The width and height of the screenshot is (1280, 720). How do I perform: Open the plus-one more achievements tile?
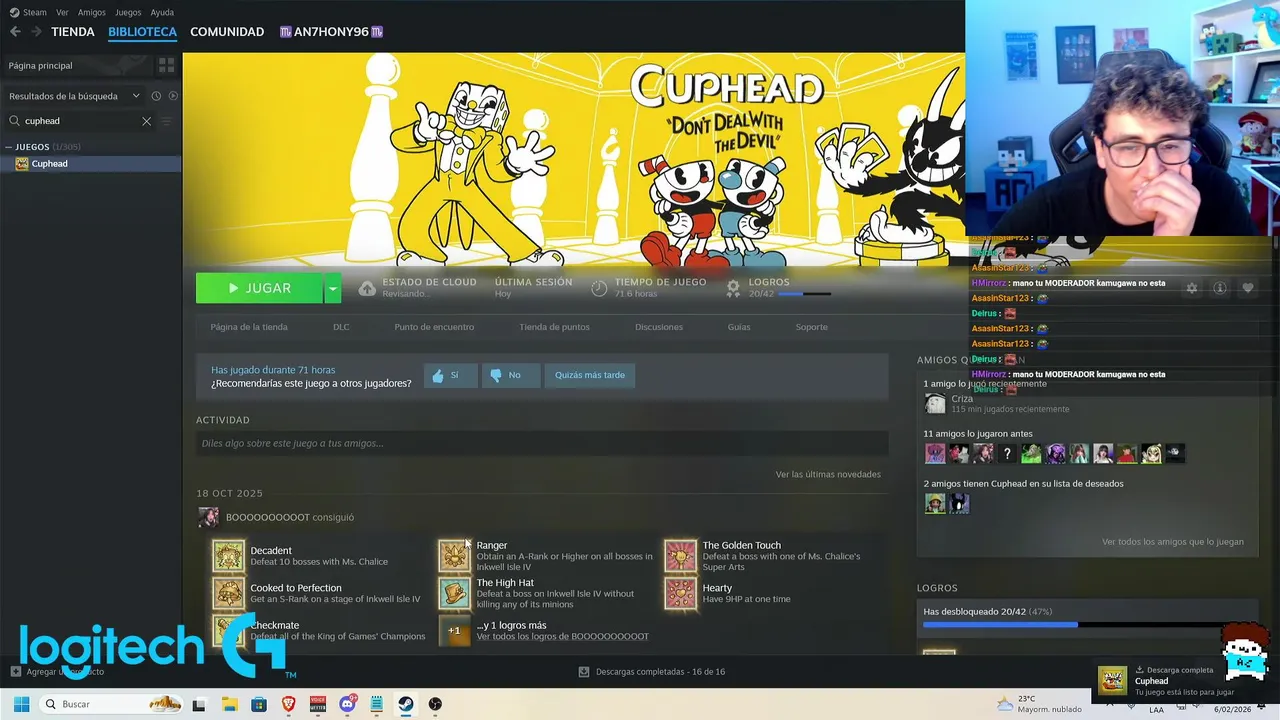click(x=454, y=630)
